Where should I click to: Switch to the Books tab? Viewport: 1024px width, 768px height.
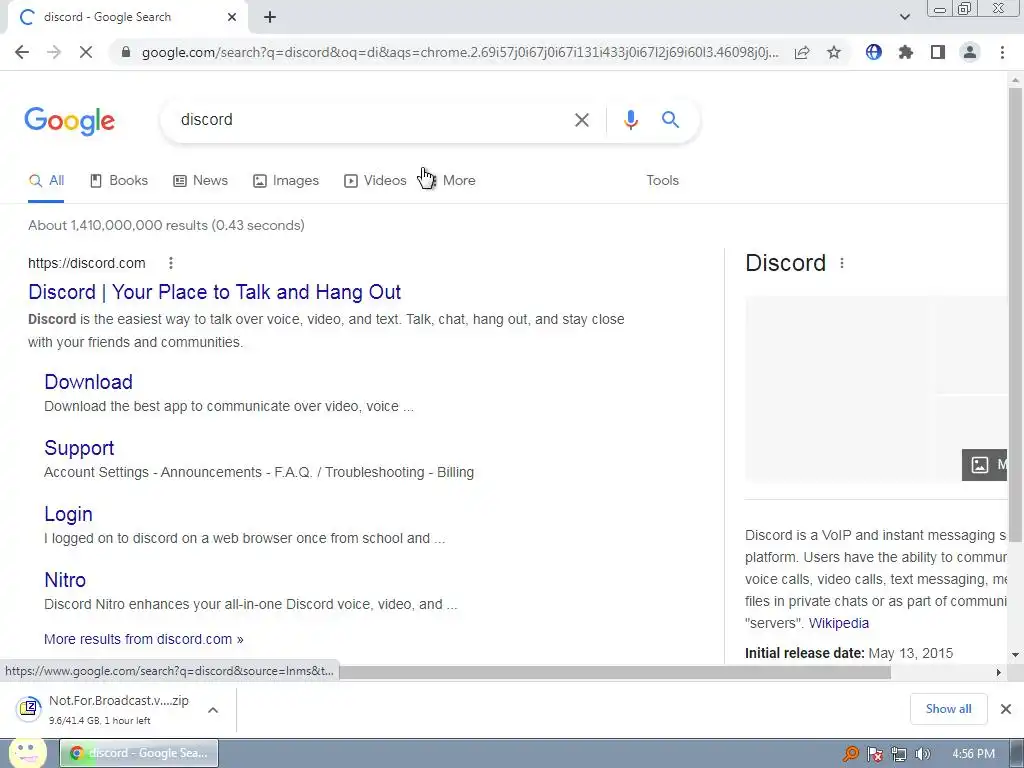click(119, 180)
